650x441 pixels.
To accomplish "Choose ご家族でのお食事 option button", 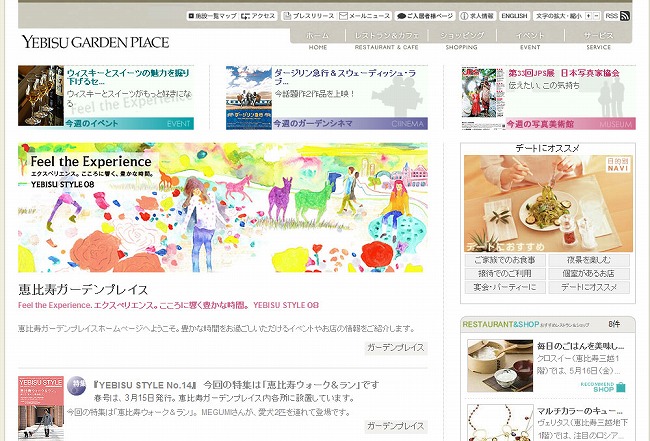I will tap(504, 260).
